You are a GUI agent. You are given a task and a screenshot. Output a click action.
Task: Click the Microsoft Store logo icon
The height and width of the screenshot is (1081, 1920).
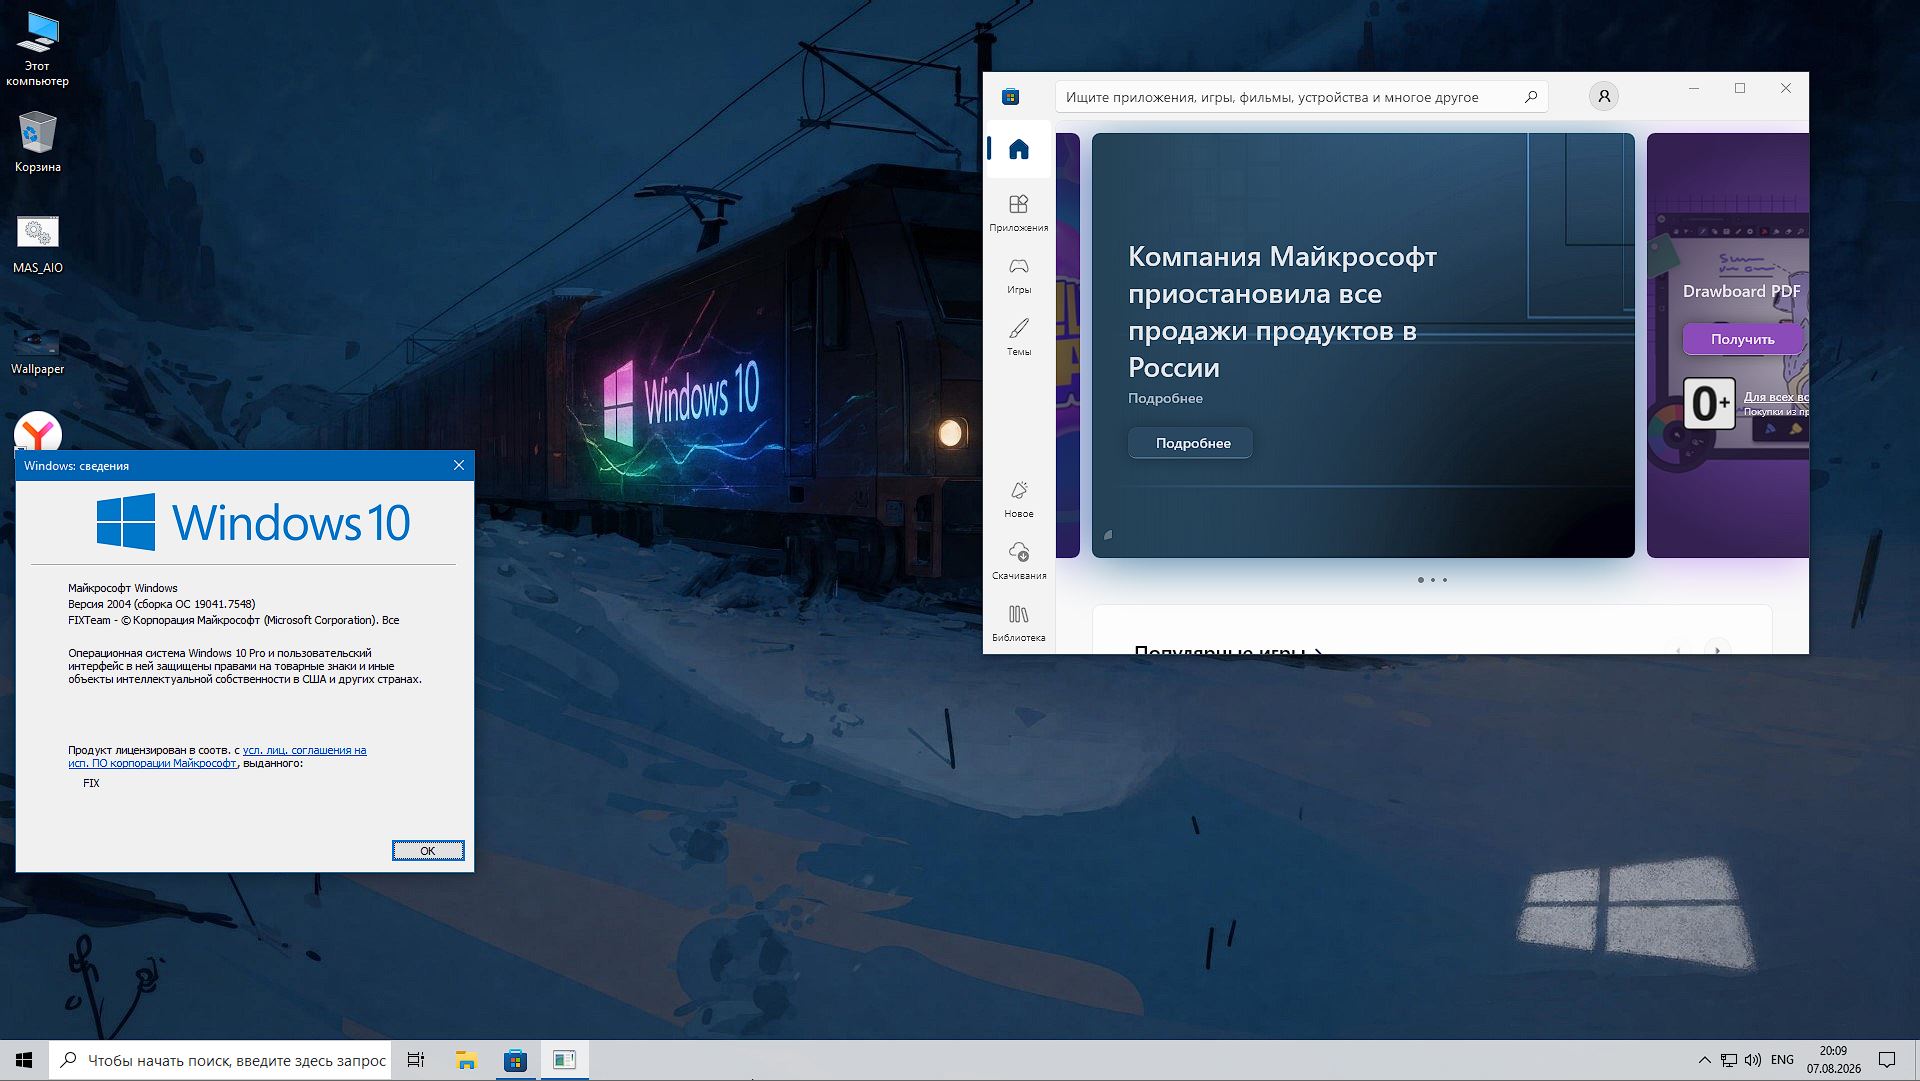coord(1010,96)
